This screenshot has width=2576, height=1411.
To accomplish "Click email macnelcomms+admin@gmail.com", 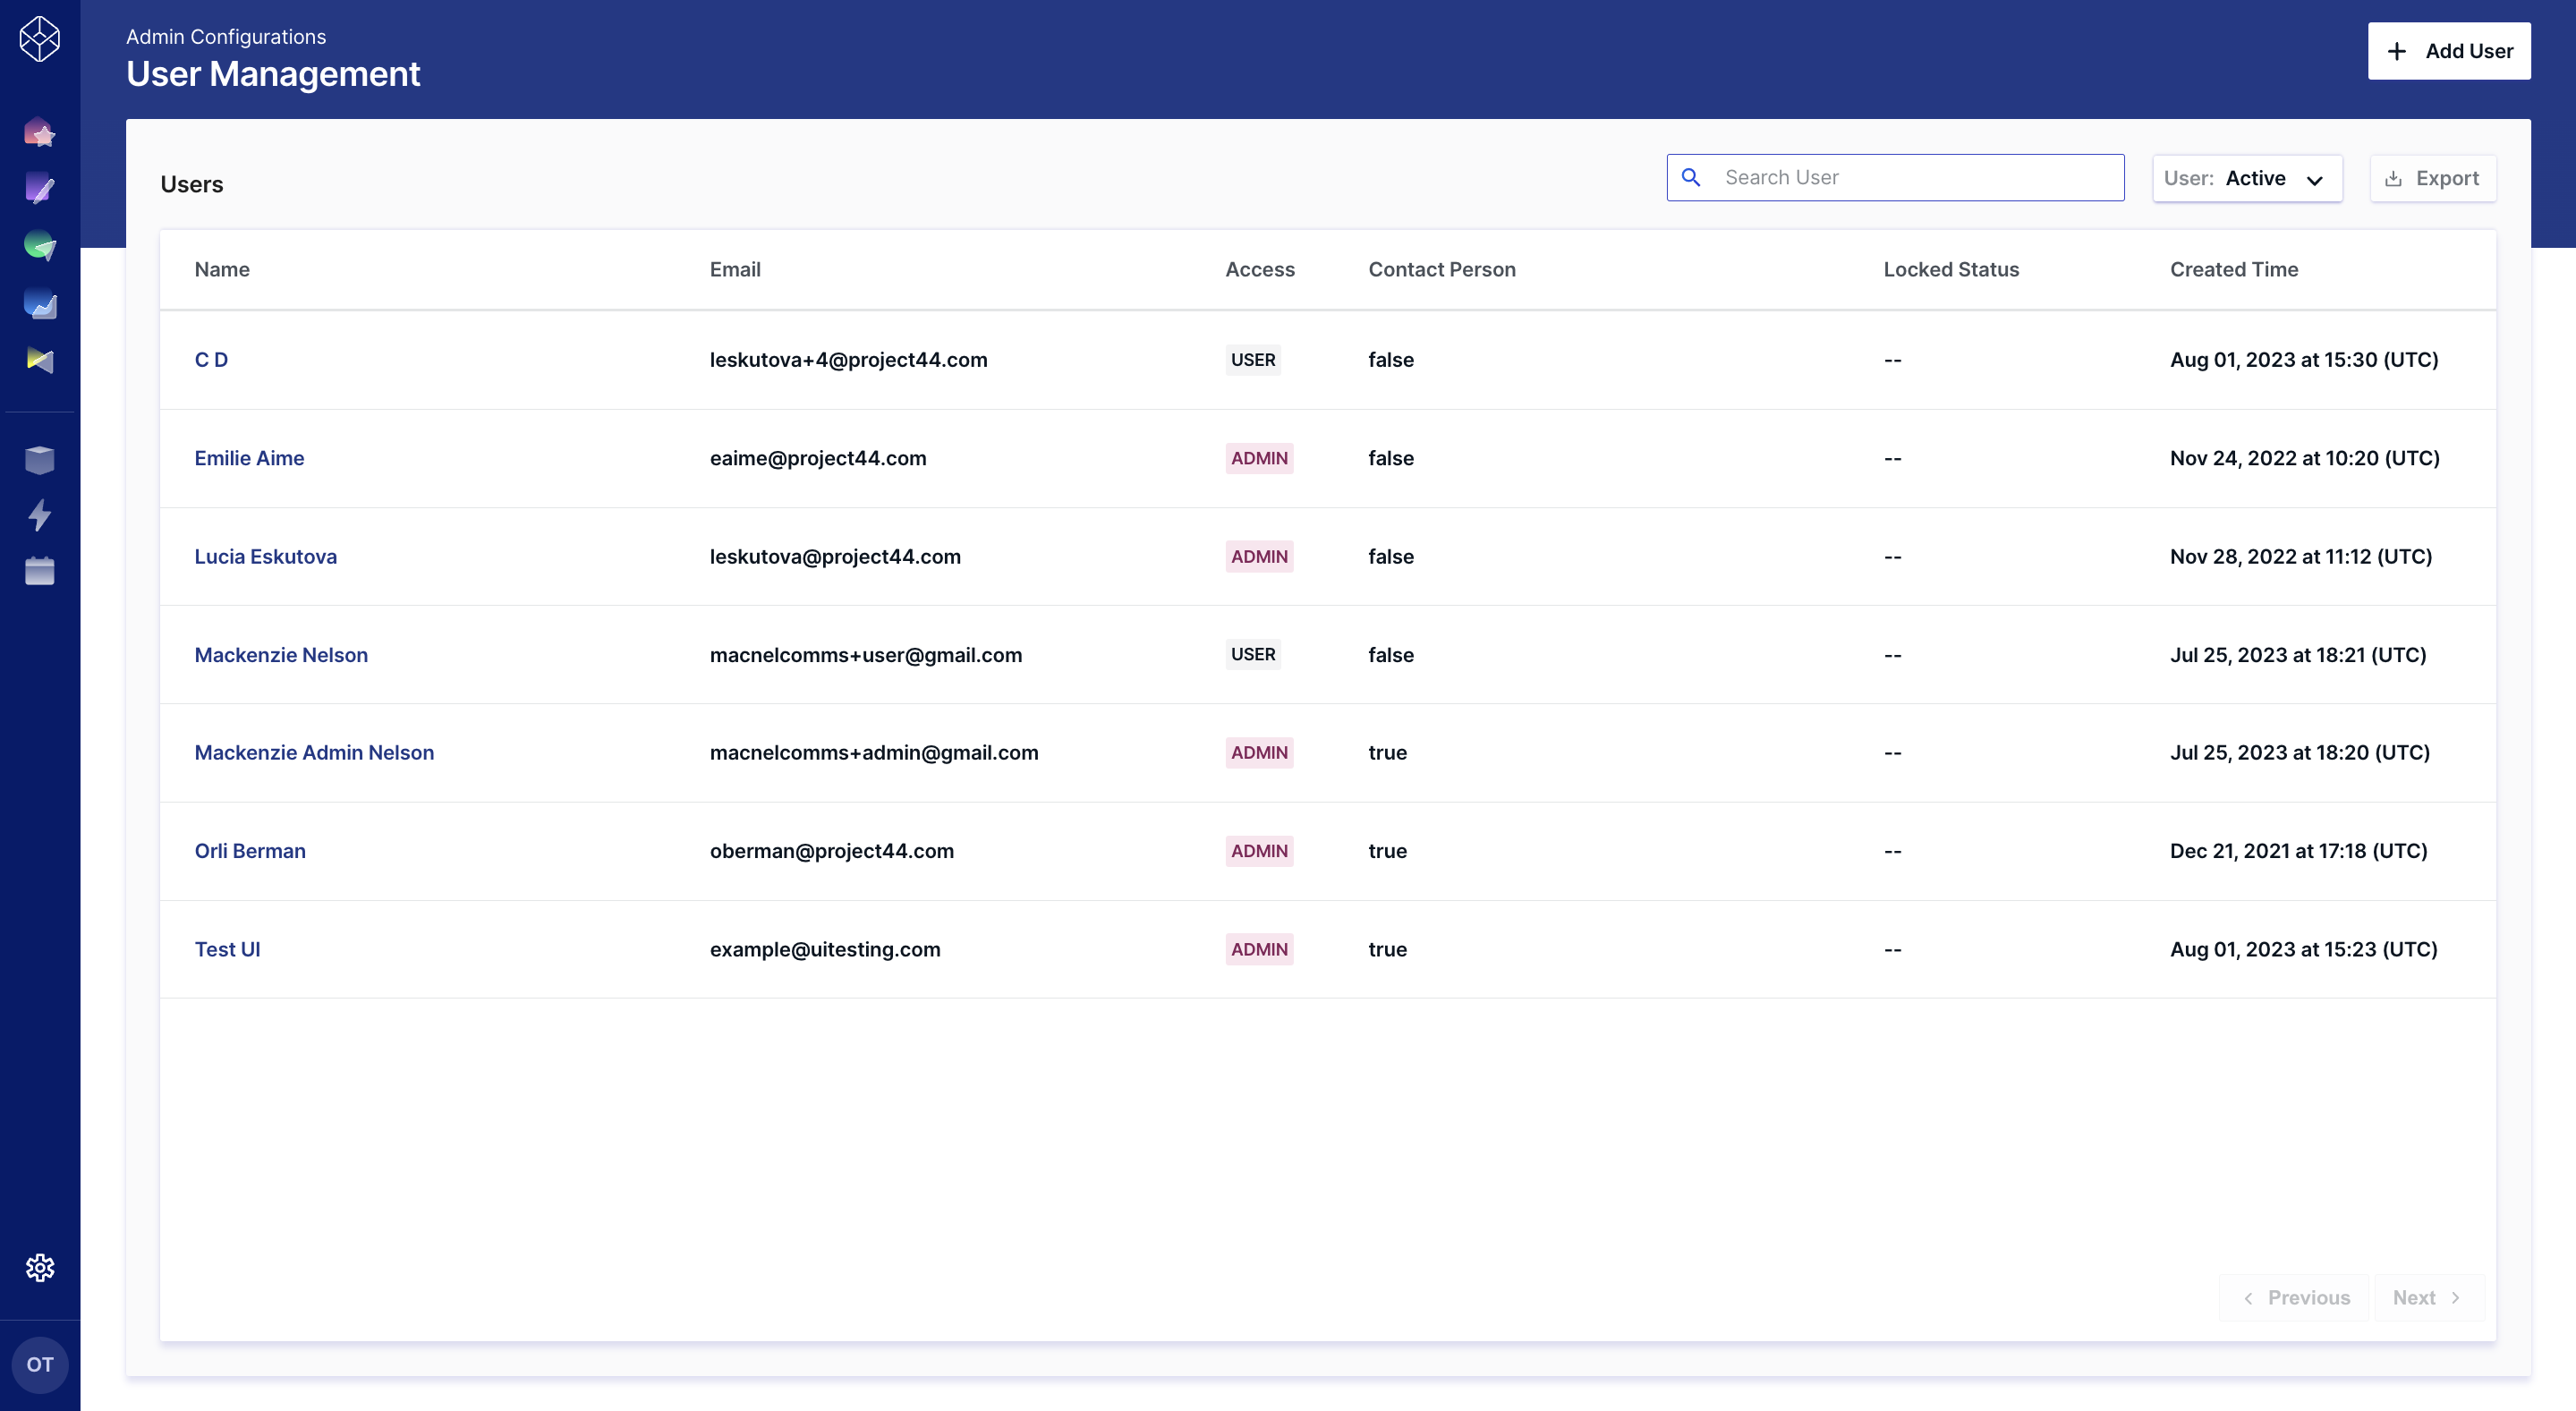I will tap(874, 752).
